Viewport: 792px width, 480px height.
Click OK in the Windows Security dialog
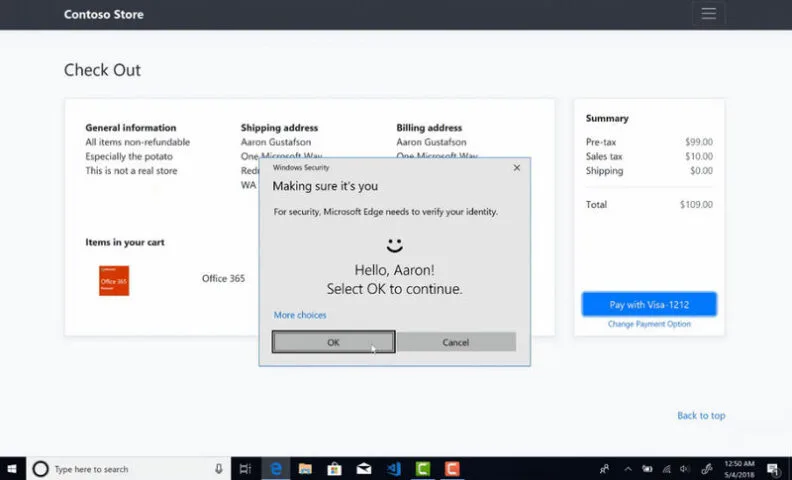[x=333, y=342]
